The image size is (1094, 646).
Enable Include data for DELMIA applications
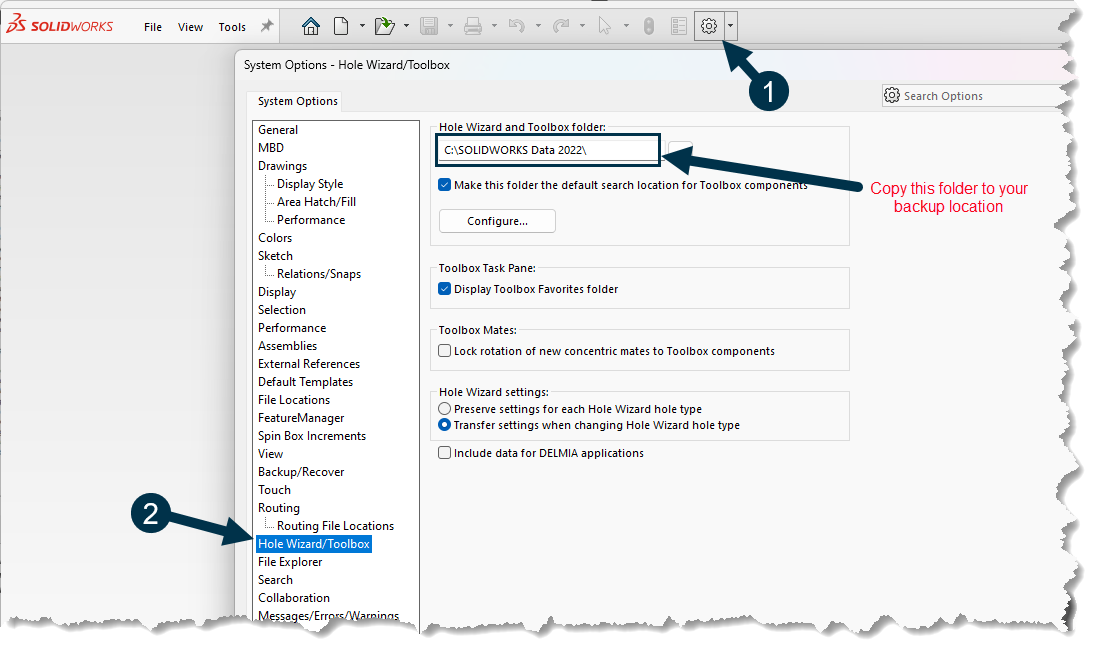[444, 453]
